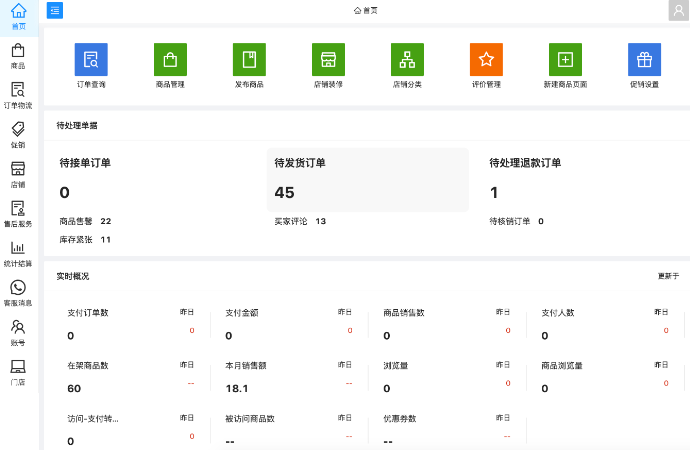Go to 订单物流 in the sidebar

click(x=18, y=96)
